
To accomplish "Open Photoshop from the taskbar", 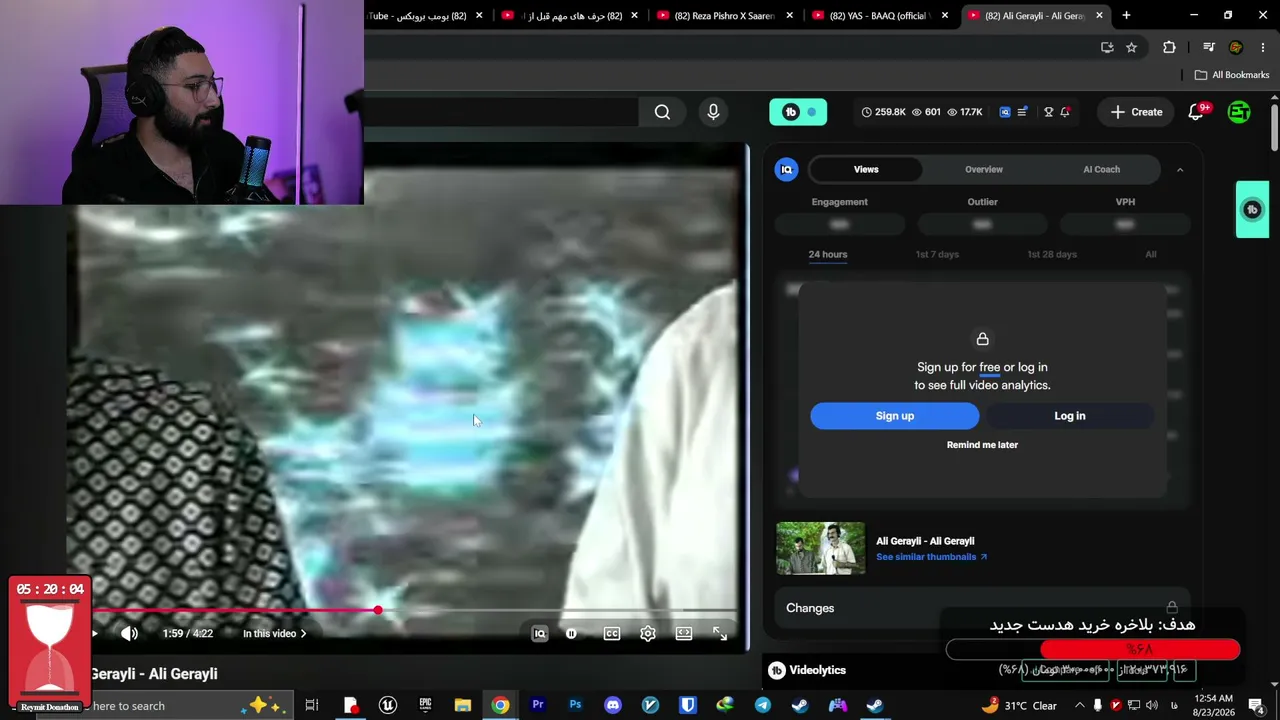I will click(x=575, y=706).
